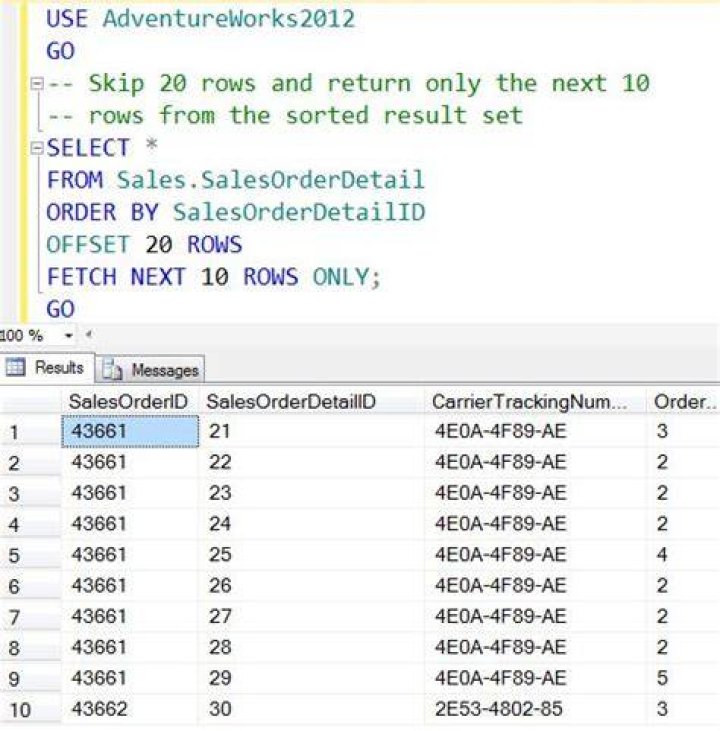Select SalesOrderDetailID cell 30
Viewport: 720px width, 731px height.
point(311,709)
